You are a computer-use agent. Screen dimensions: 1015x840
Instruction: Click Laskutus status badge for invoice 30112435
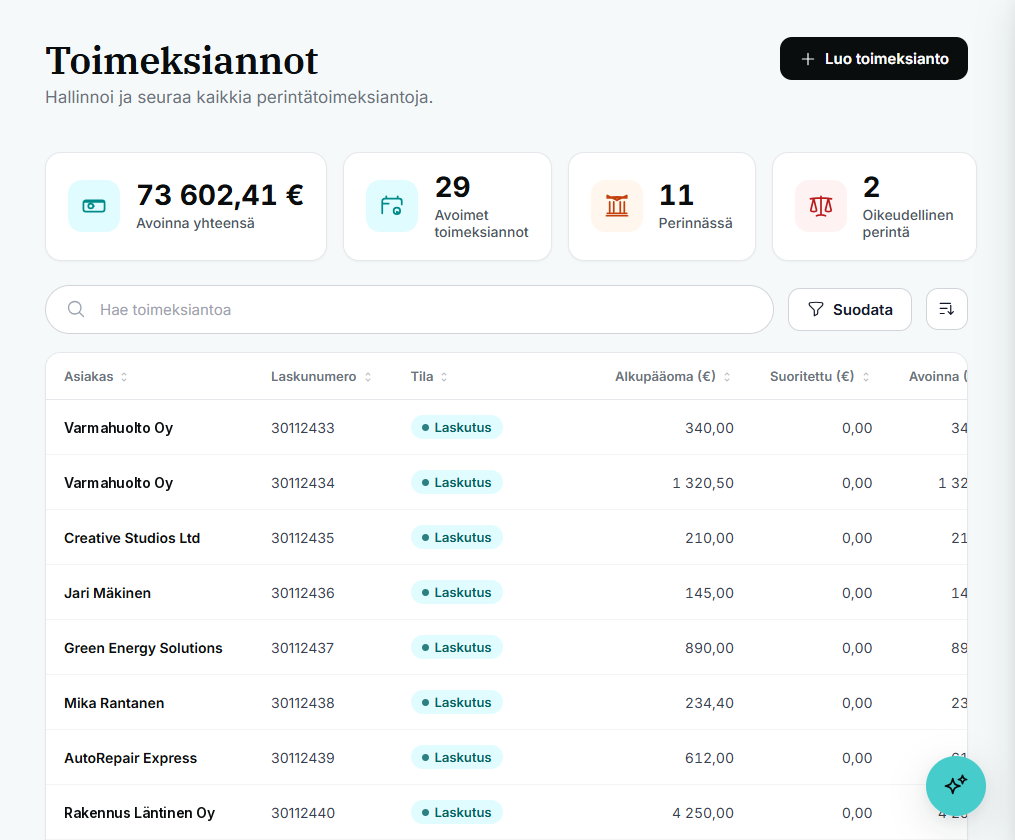click(x=456, y=538)
